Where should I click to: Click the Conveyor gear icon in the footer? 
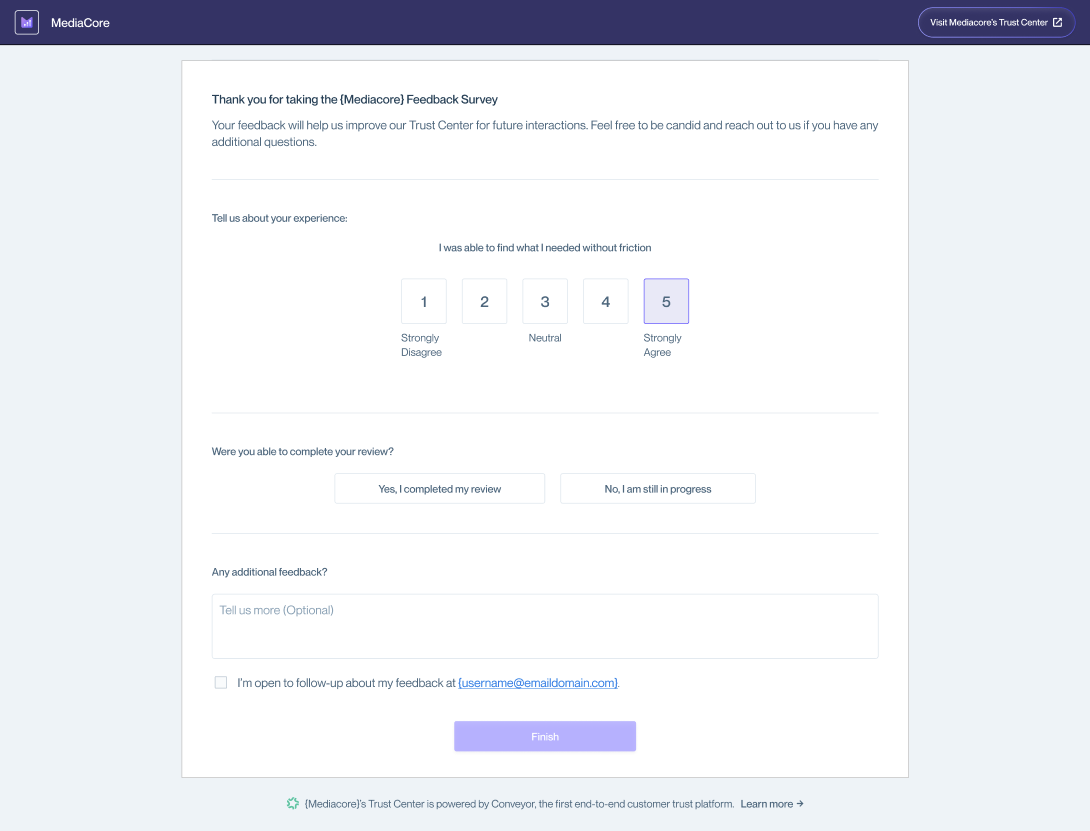pos(293,803)
